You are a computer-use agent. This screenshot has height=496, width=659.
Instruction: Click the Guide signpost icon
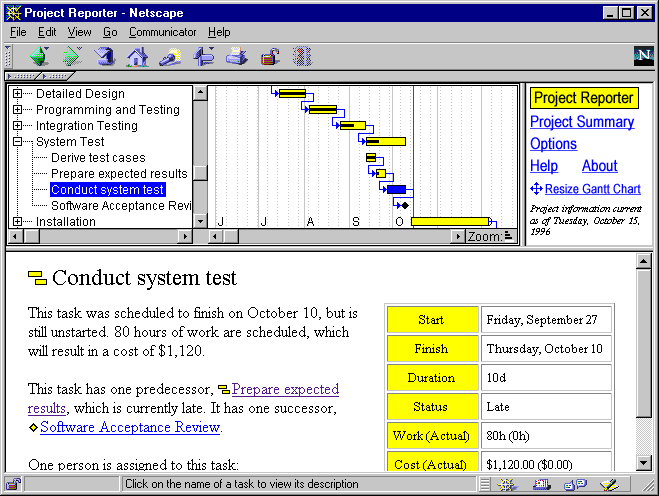point(203,56)
